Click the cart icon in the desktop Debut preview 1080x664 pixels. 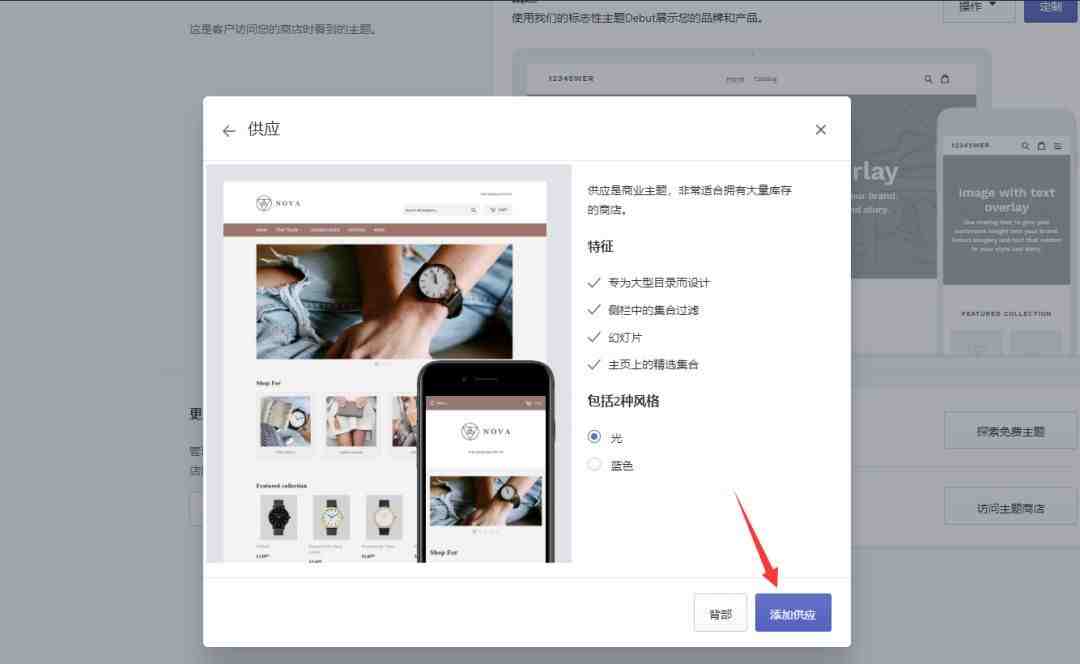pos(945,79)
